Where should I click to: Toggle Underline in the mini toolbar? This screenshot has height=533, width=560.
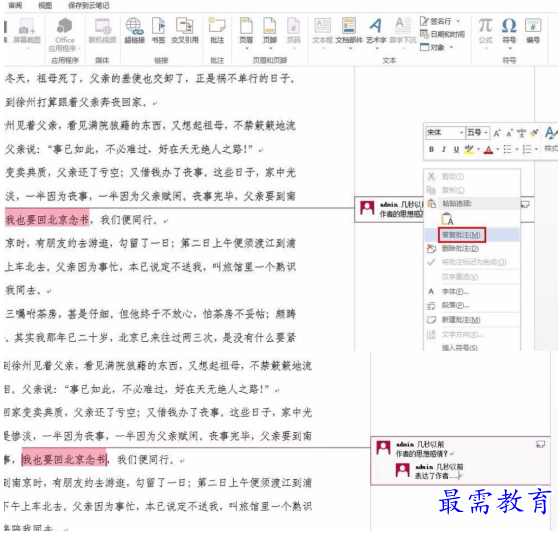(x=456, y=149)
